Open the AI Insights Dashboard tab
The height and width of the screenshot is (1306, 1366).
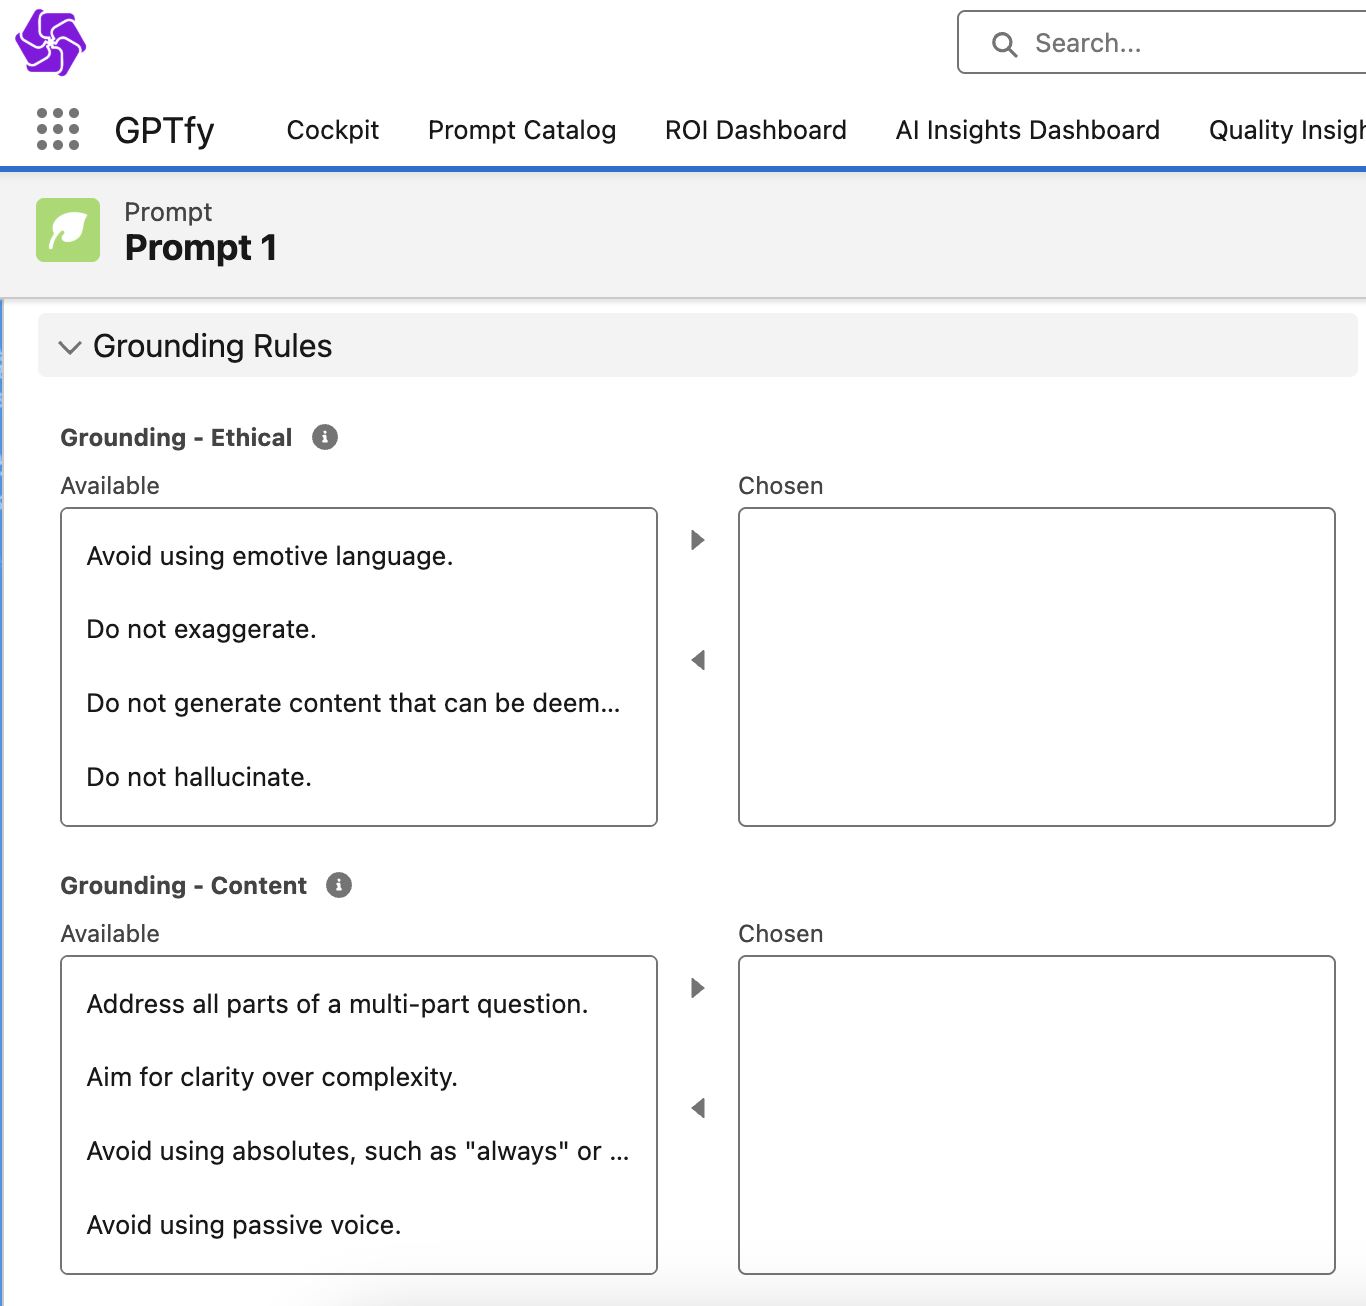click(1028, 130)
